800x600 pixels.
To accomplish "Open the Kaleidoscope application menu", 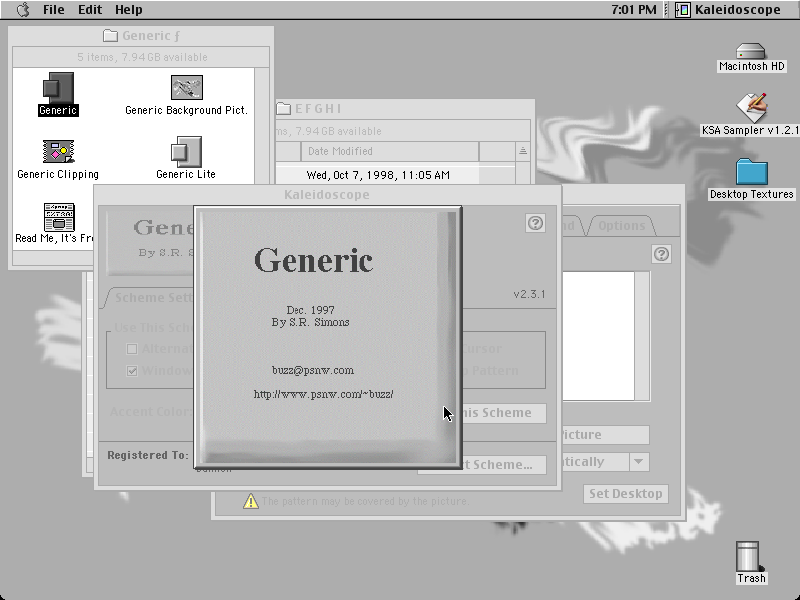I will click(x=729, y=10).
